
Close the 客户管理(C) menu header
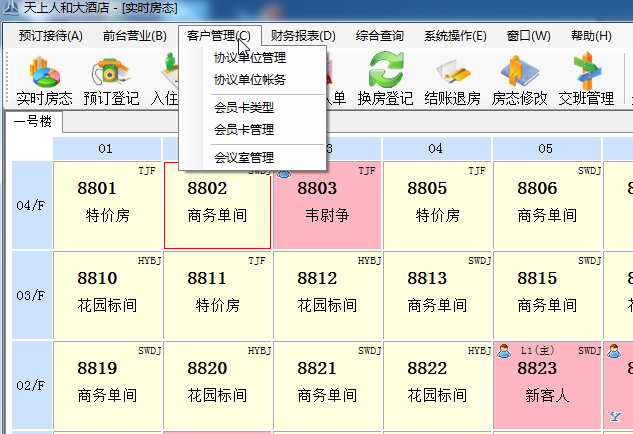click(x=218, y=36)
